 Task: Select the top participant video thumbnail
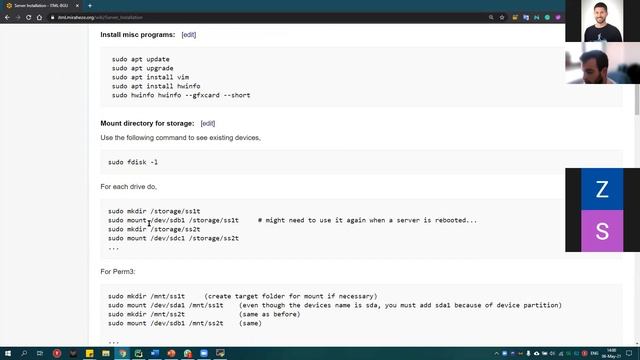click(602, 21)
